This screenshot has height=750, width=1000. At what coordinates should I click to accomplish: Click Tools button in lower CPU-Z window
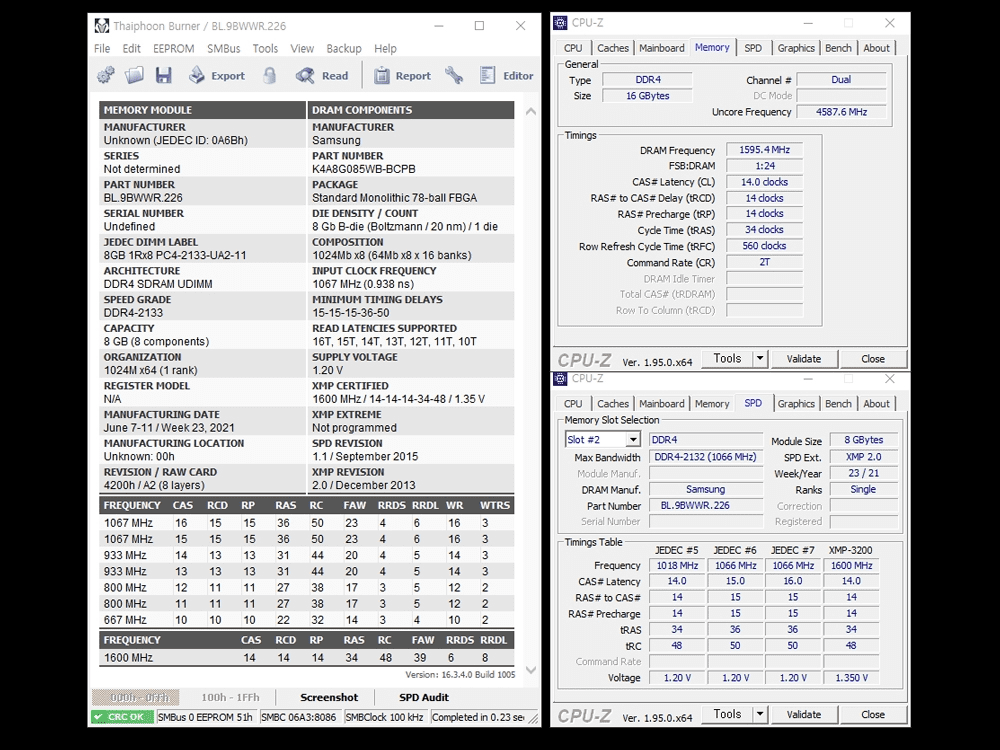(x=727, y=714)
